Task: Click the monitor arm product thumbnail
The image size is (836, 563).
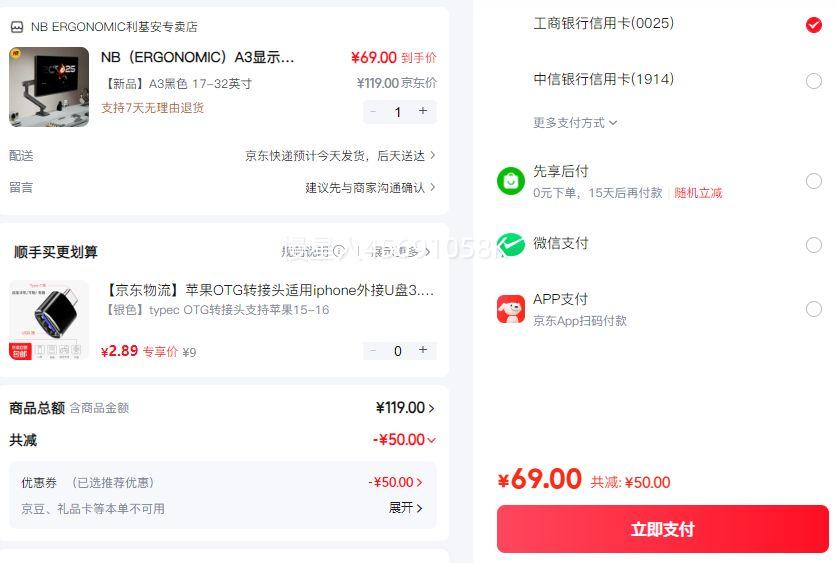Action: [49, 87]
